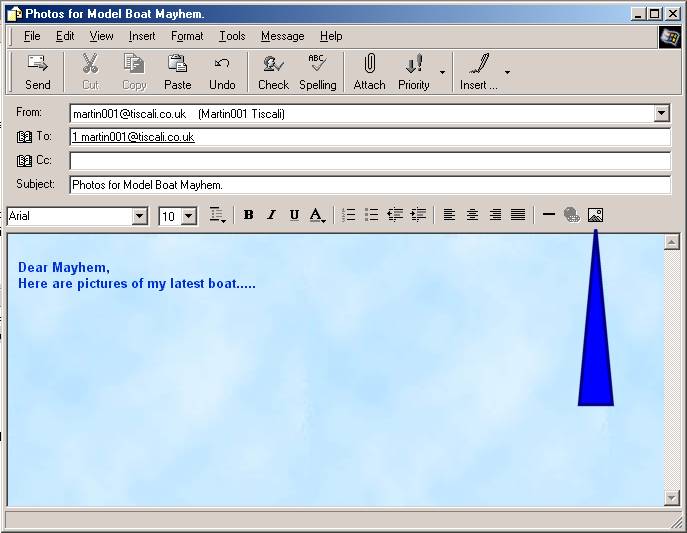Expand the From account dropdown
687x533 pixels.
pos(661,114)
